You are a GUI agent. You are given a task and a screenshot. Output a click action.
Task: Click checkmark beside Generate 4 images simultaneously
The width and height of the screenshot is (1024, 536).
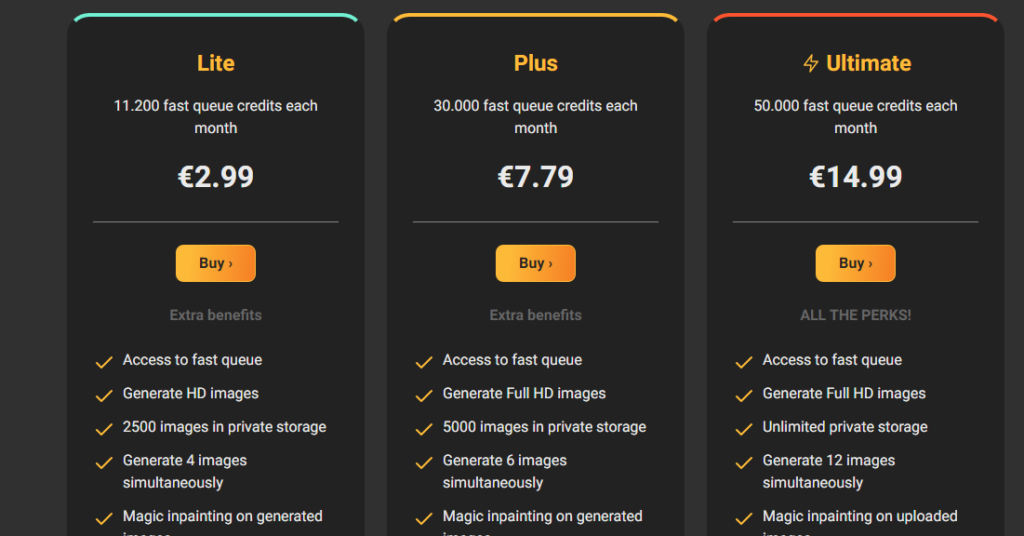click(x=104, y=463)
